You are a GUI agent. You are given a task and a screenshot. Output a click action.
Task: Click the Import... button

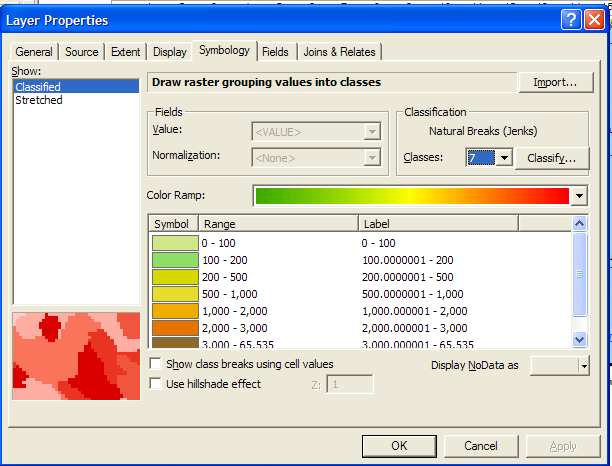(555, 82)
